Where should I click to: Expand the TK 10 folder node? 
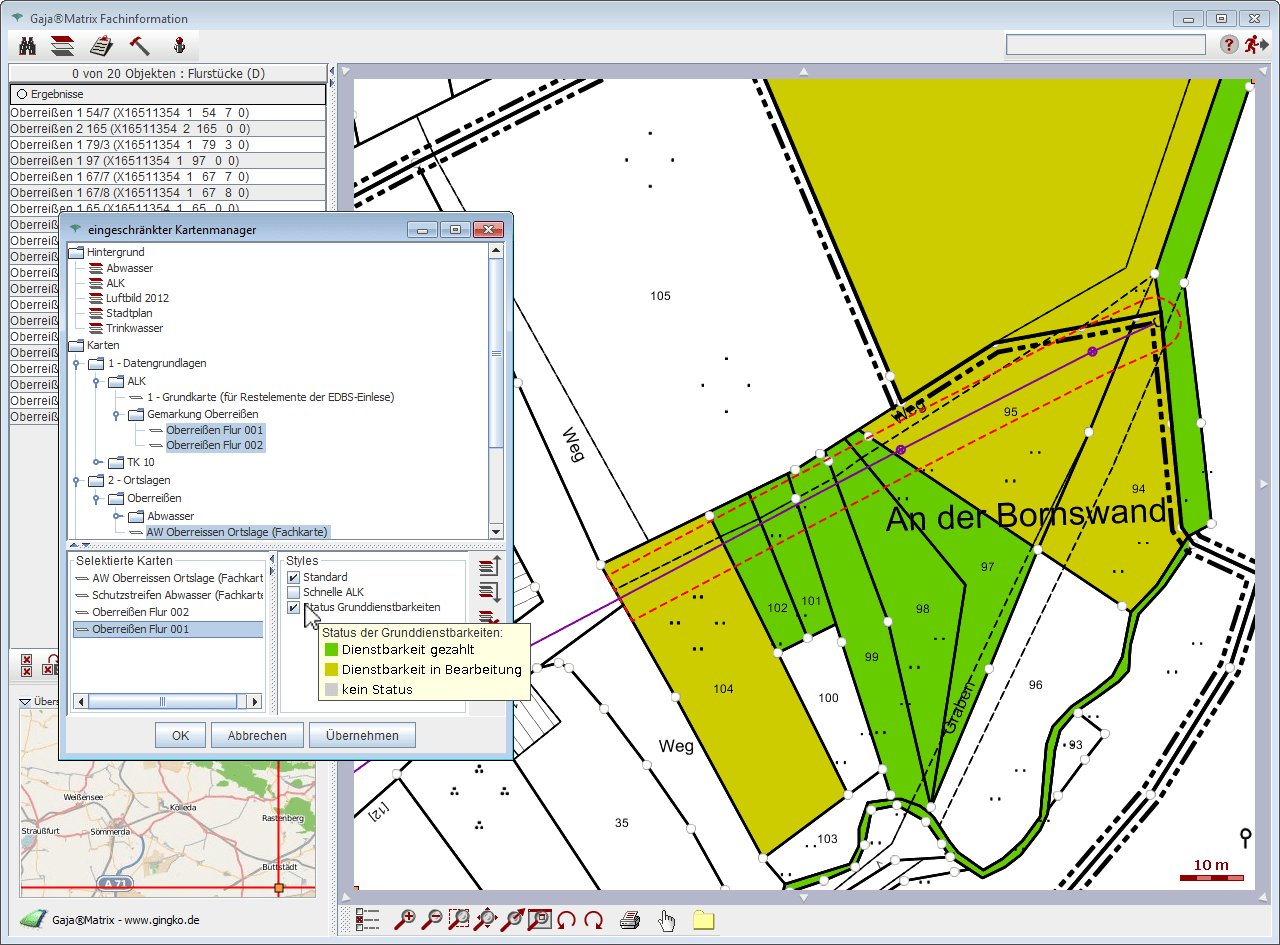97,462
